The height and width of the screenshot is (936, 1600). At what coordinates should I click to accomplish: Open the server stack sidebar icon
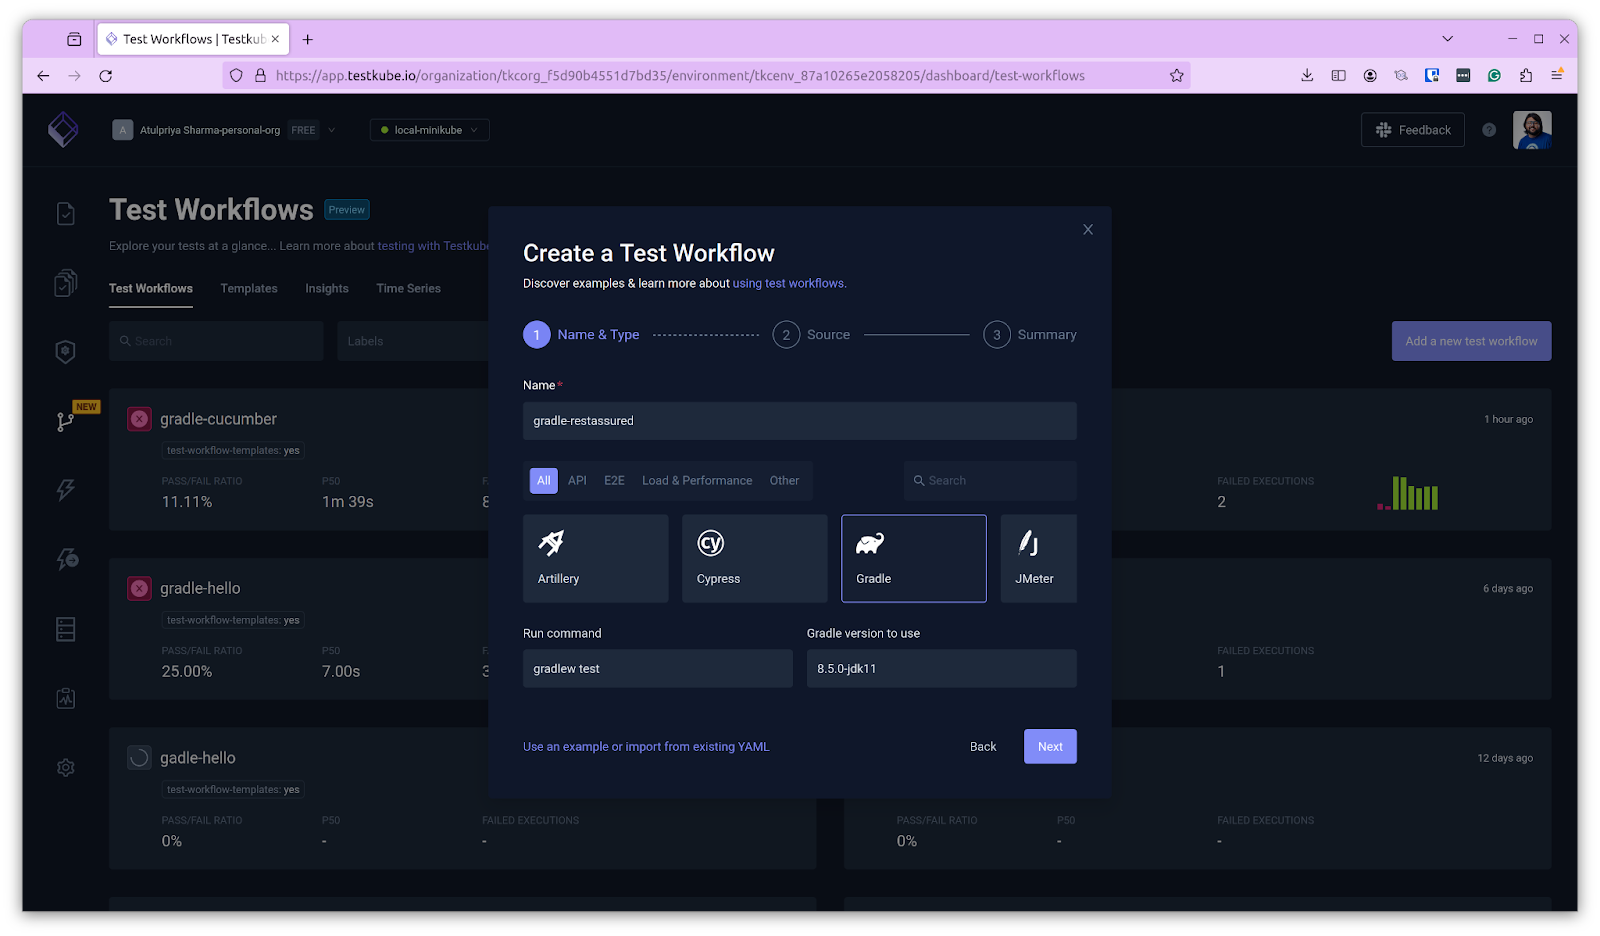66,629
